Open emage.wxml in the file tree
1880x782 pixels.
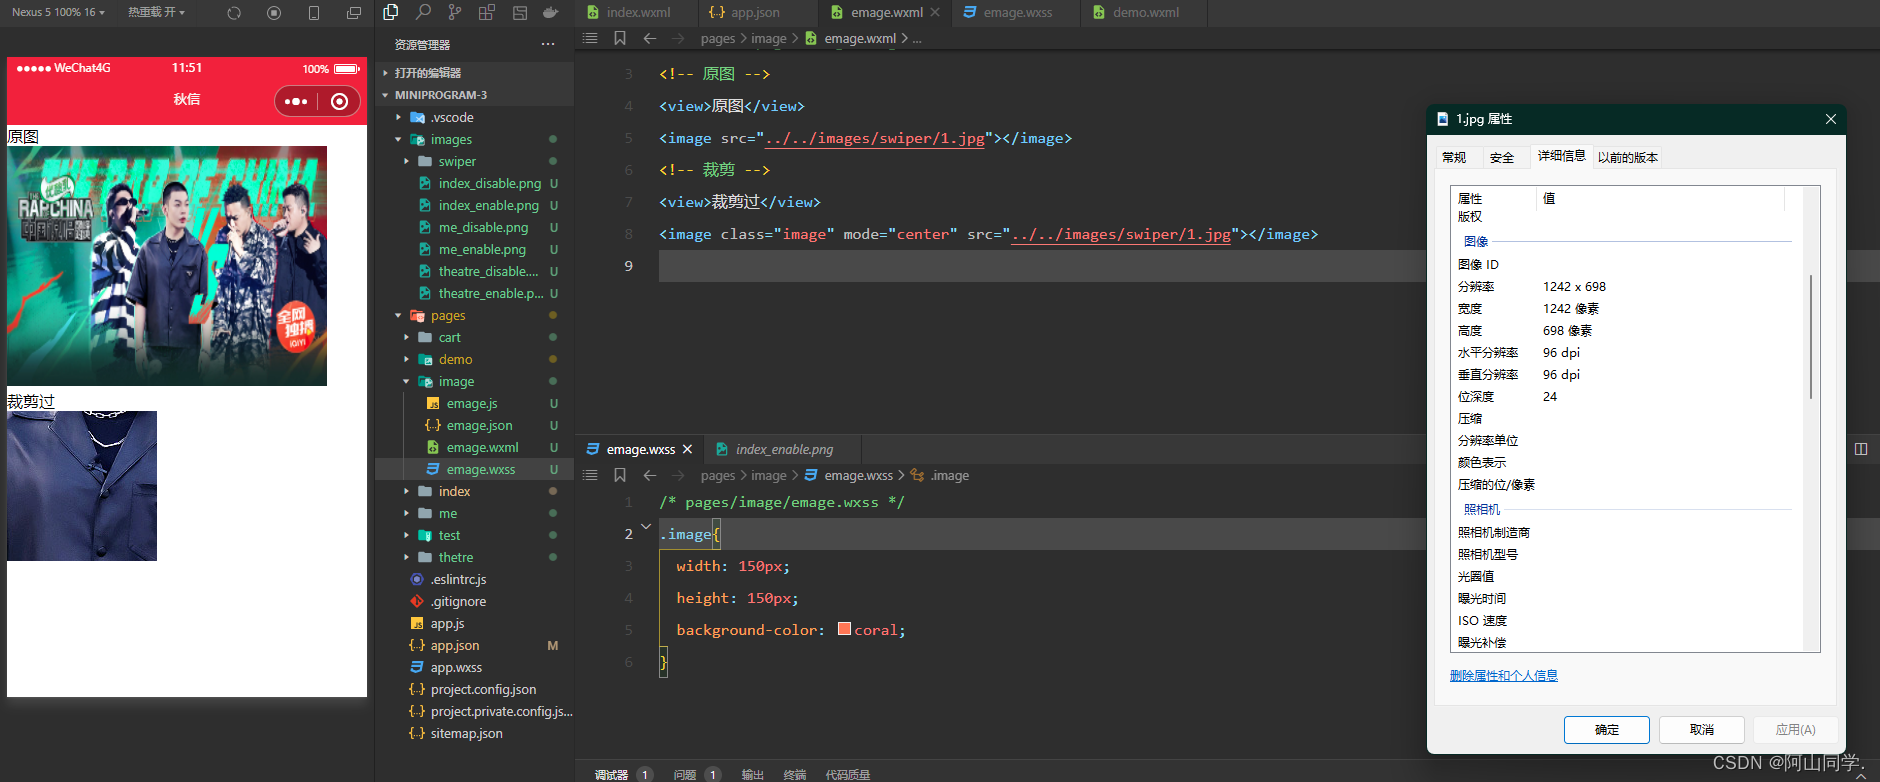(474, 447)
